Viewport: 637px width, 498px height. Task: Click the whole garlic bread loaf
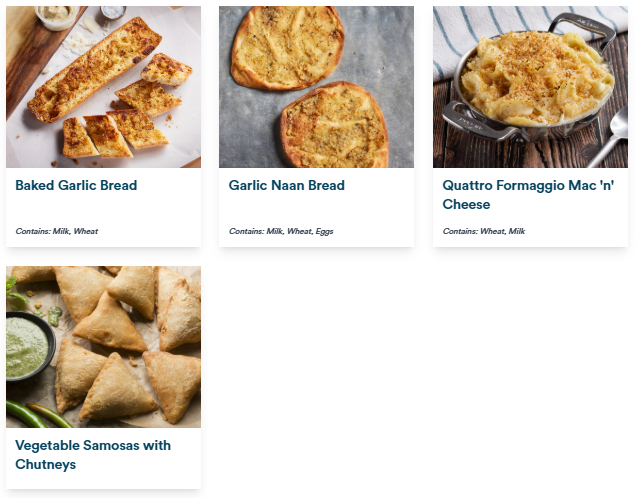click(95, 69)
